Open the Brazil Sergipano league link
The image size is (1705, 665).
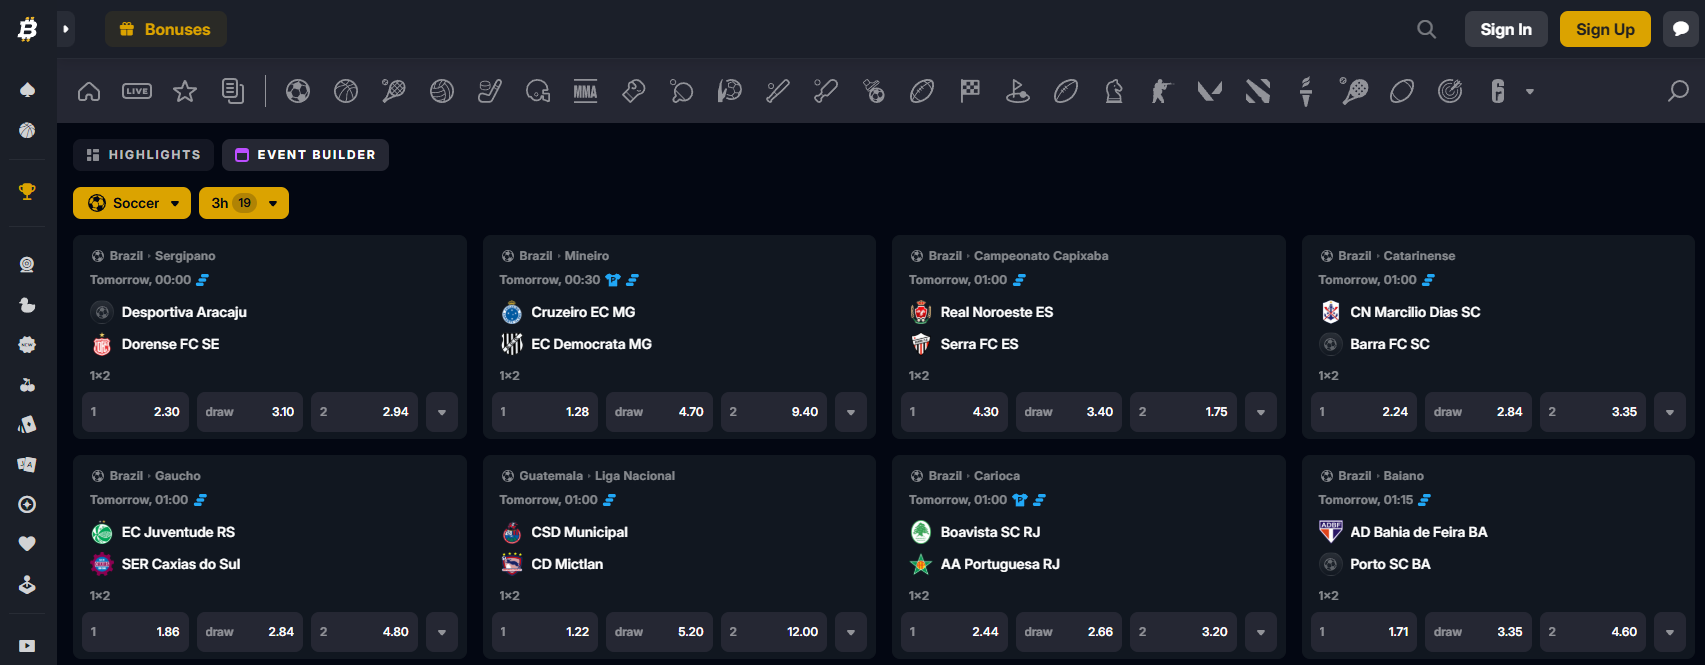point(162,256)
